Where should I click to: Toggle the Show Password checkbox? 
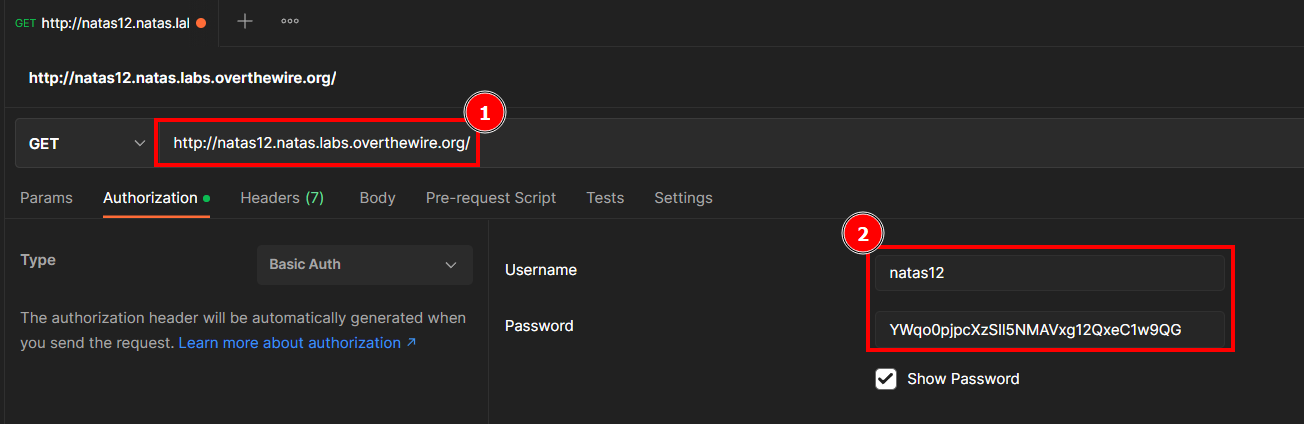pyautogui.click(x=885, y=379)
